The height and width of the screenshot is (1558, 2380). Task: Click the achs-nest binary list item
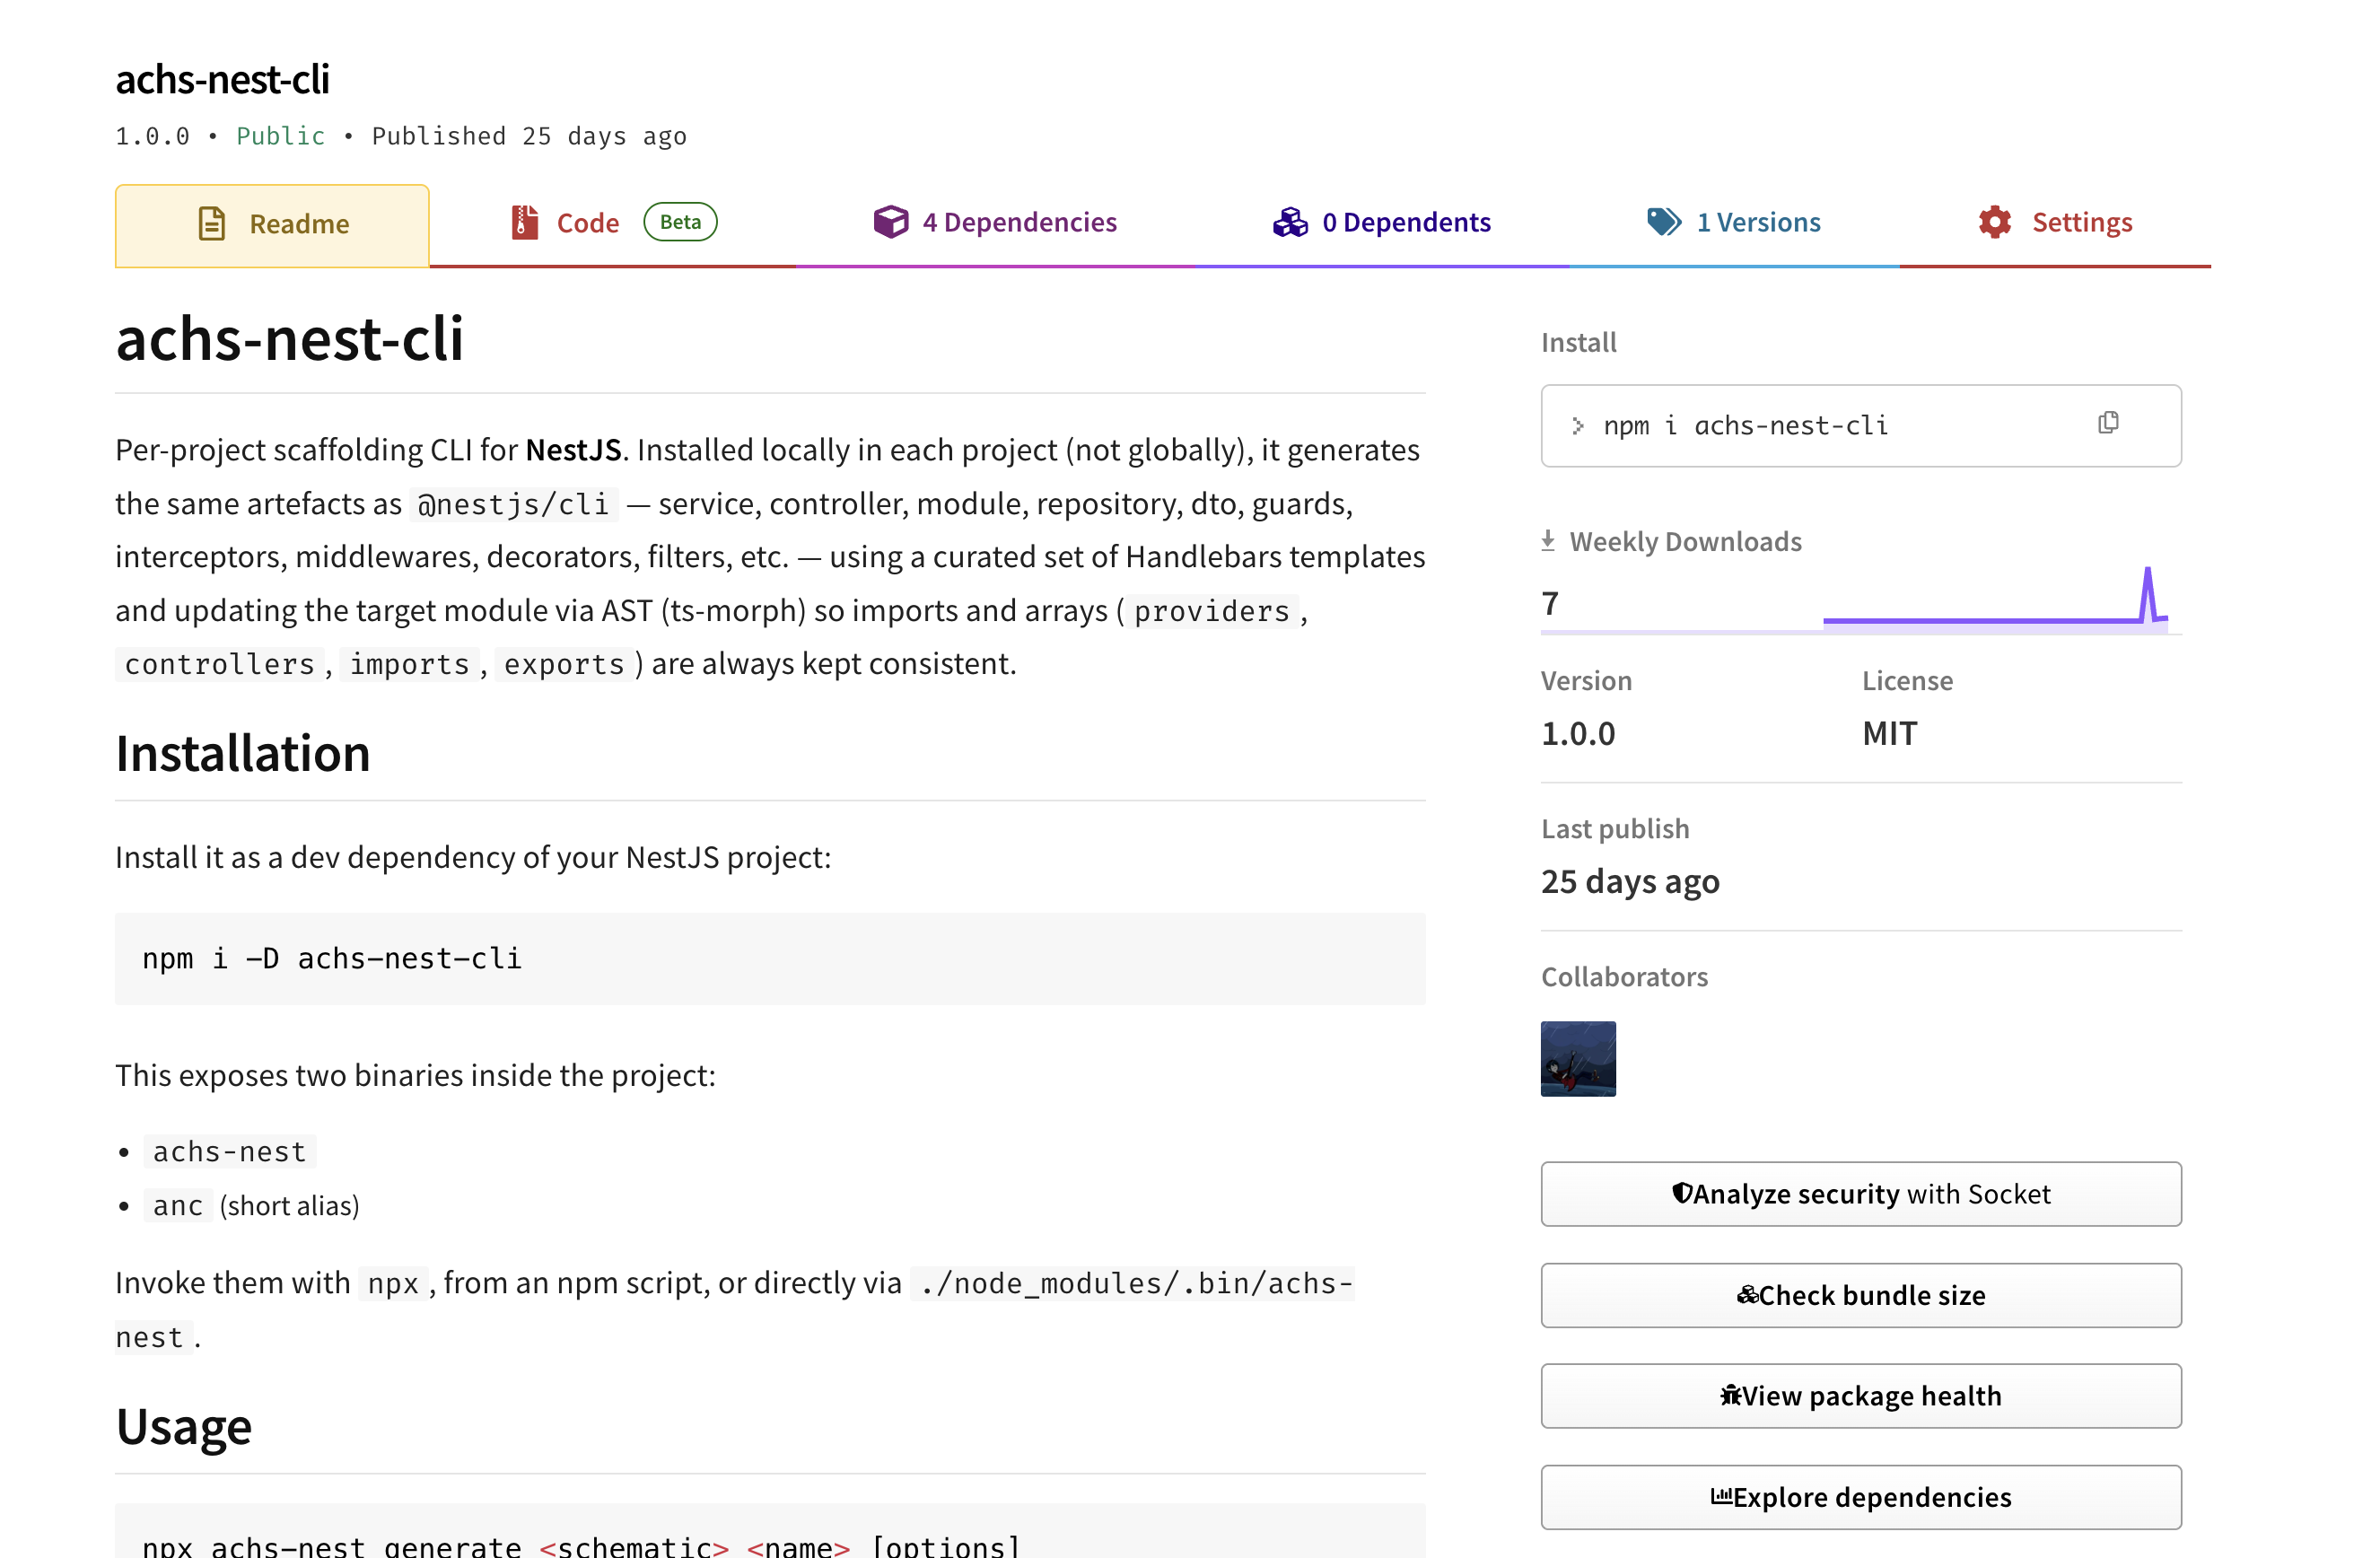click(x=230, y=1152)
